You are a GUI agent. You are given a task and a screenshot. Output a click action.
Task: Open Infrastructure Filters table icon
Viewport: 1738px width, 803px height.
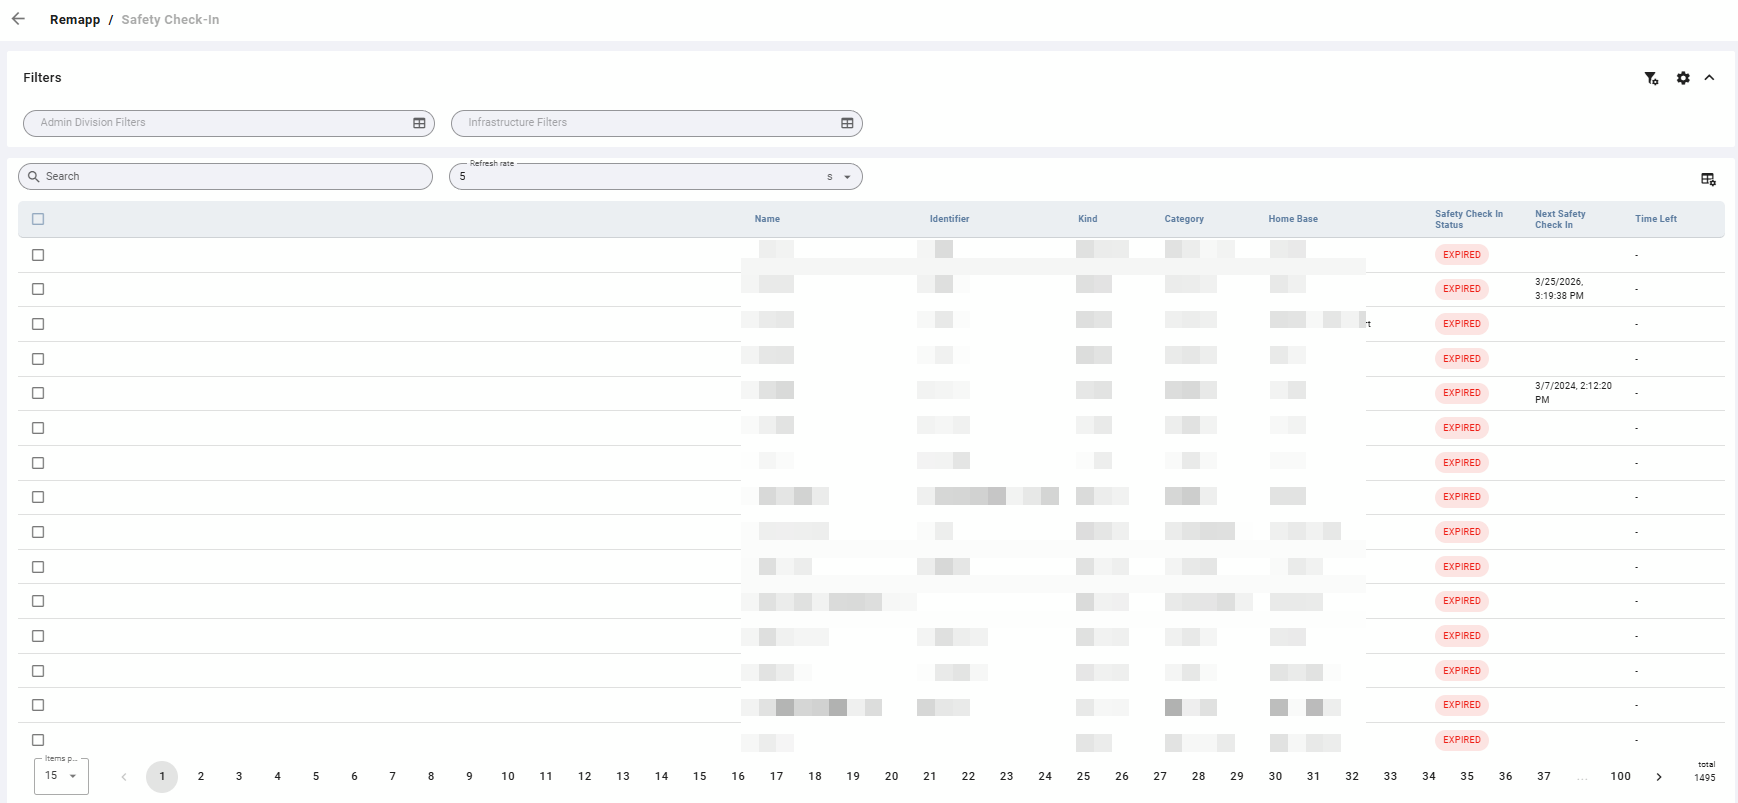pyautogui.click(x=847, y=123)
